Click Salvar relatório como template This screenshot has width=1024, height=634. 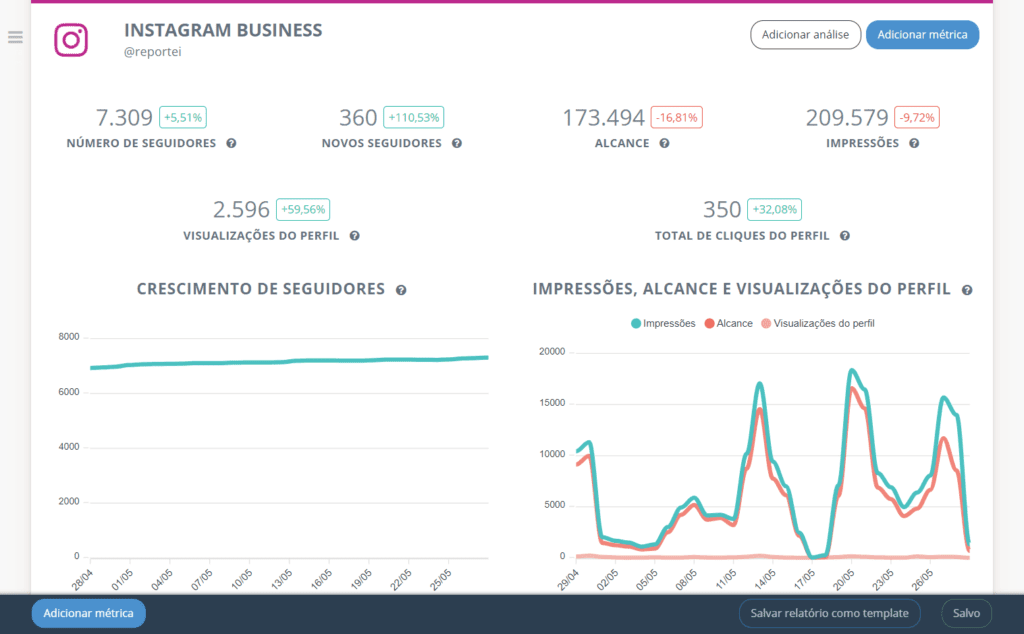[x=829, y=613]
